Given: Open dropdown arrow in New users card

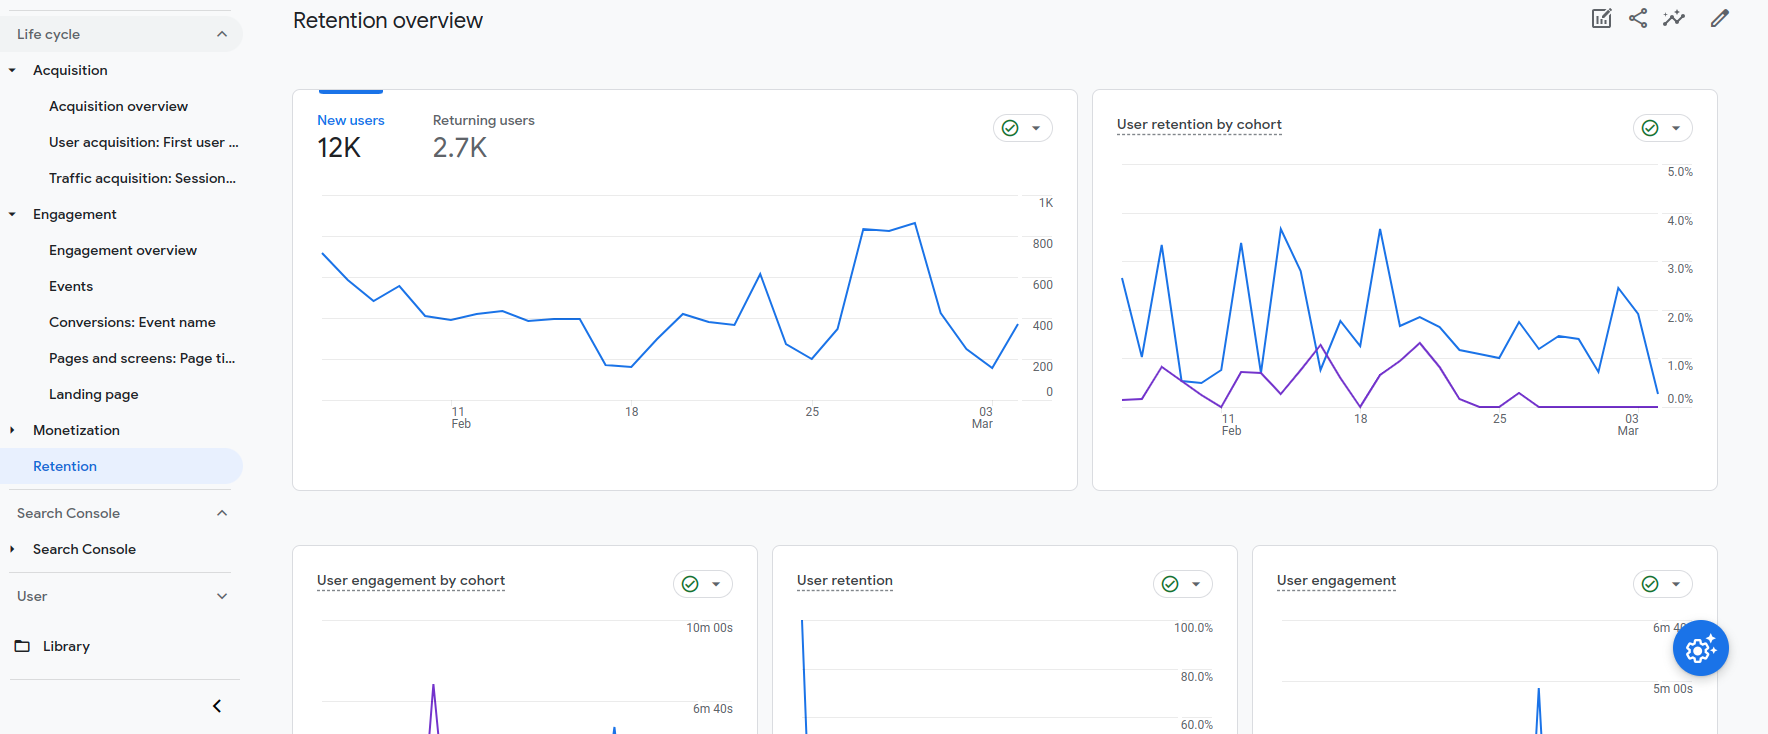Looking at the screenshot, I should [1036, 128].
